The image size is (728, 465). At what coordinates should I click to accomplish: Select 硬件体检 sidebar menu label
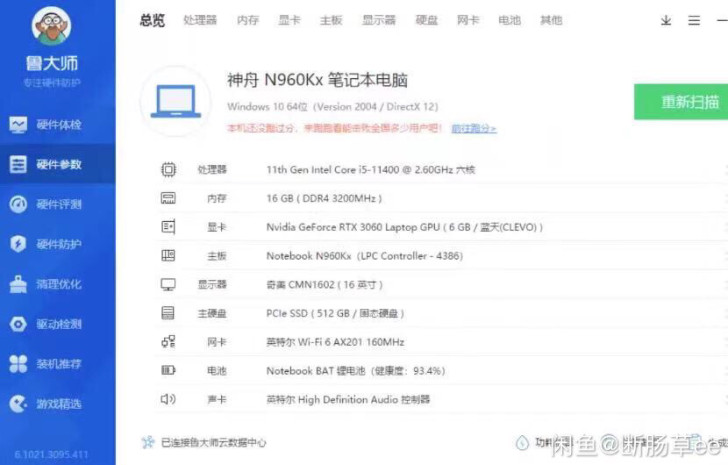pyautogui.click(x=59, y=125)
